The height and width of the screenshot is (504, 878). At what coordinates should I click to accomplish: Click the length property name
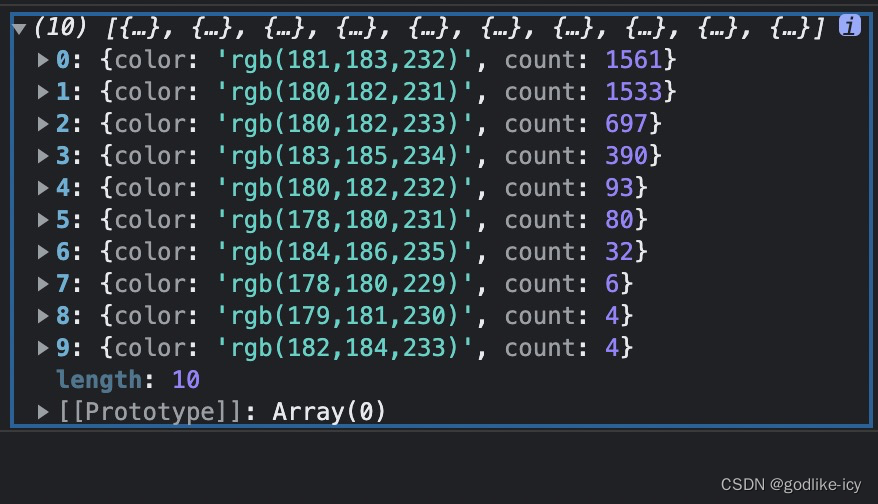(x=100, y=380)
